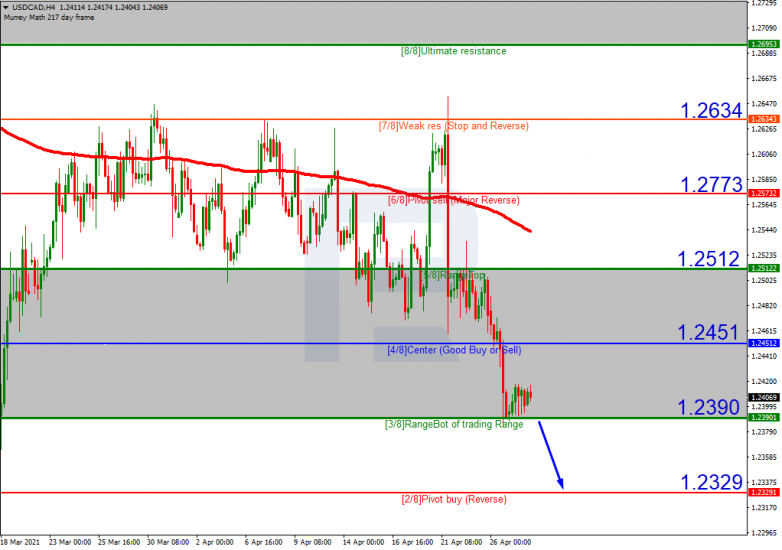
Task: Select the large blue 1.2773 annotation
Action: (711, 184)
